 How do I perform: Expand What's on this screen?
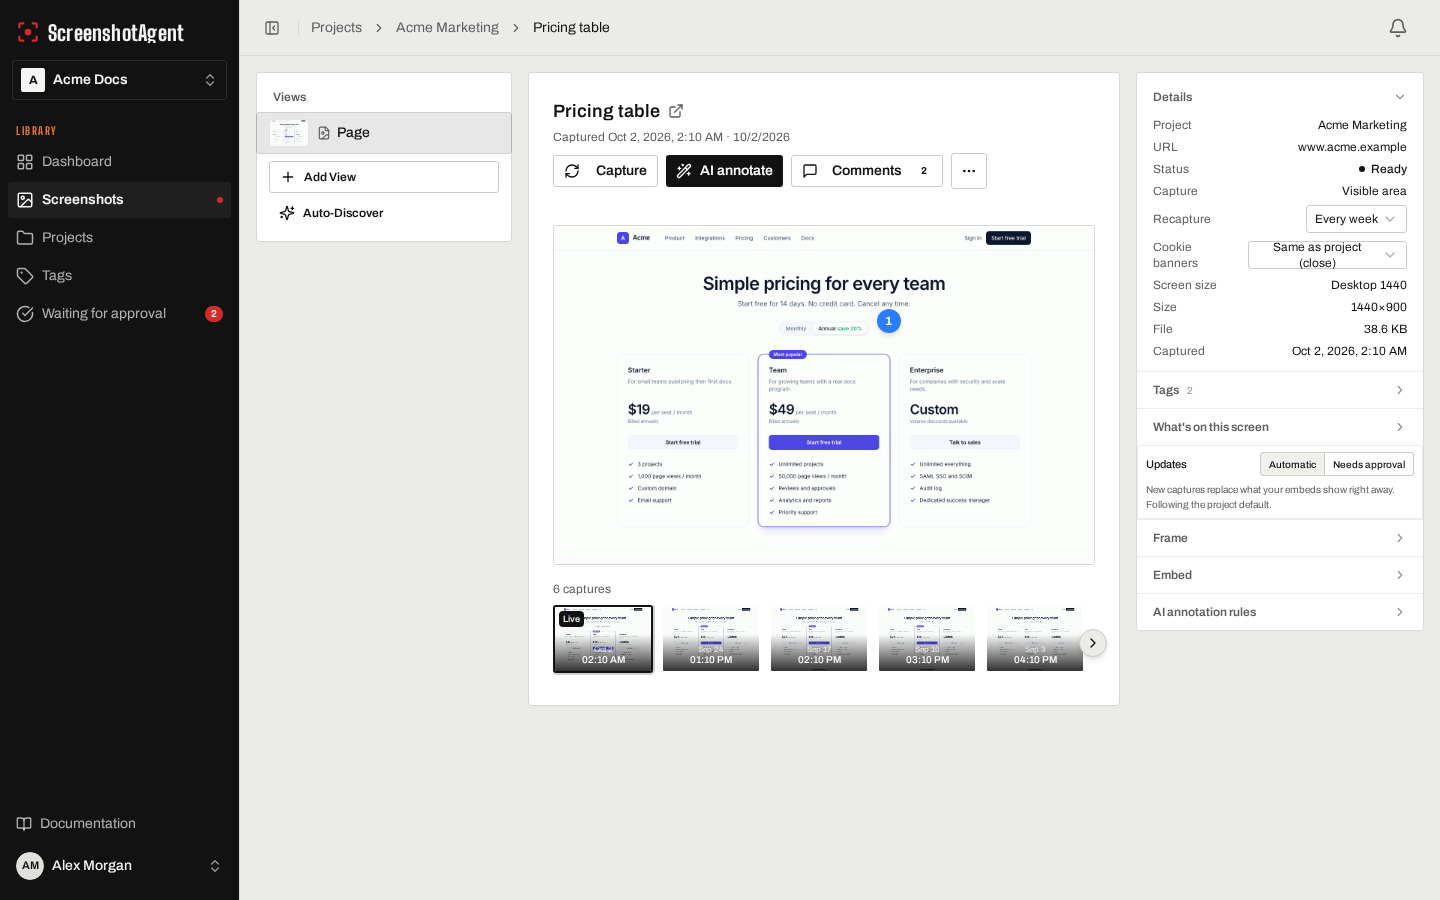1280,427
